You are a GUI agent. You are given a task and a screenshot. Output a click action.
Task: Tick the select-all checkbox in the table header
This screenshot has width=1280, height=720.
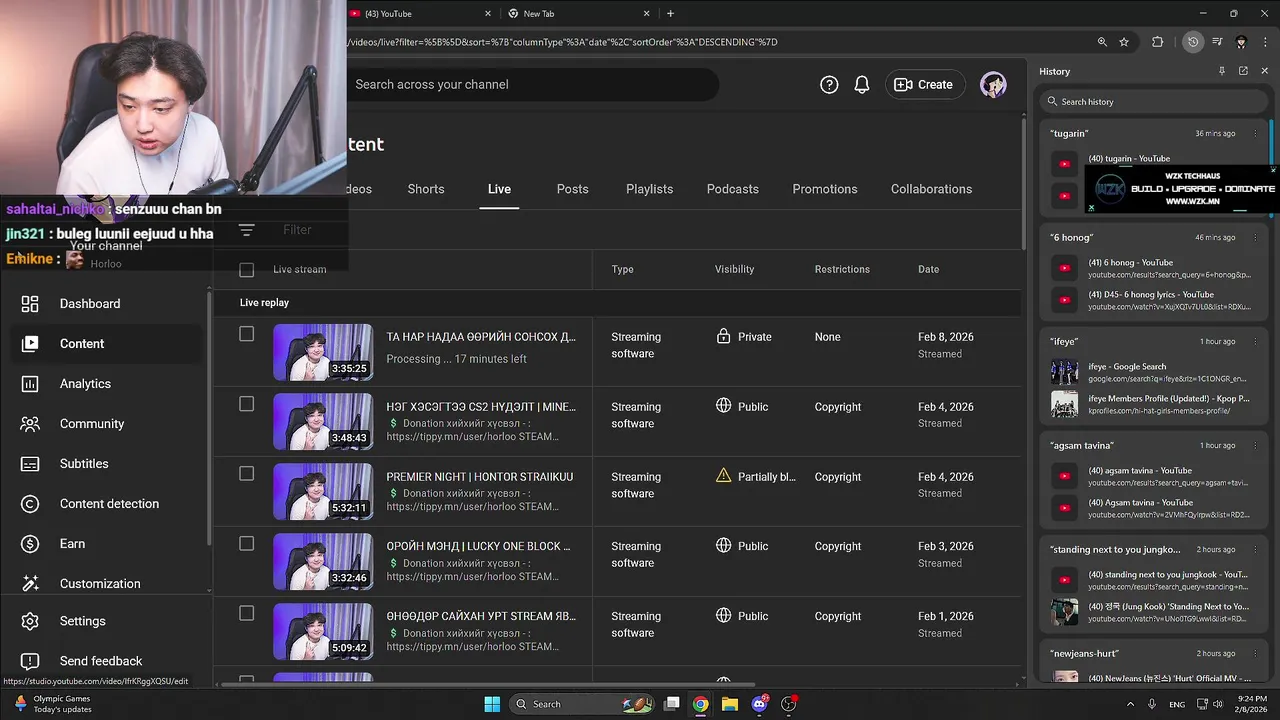click(247, 269)
